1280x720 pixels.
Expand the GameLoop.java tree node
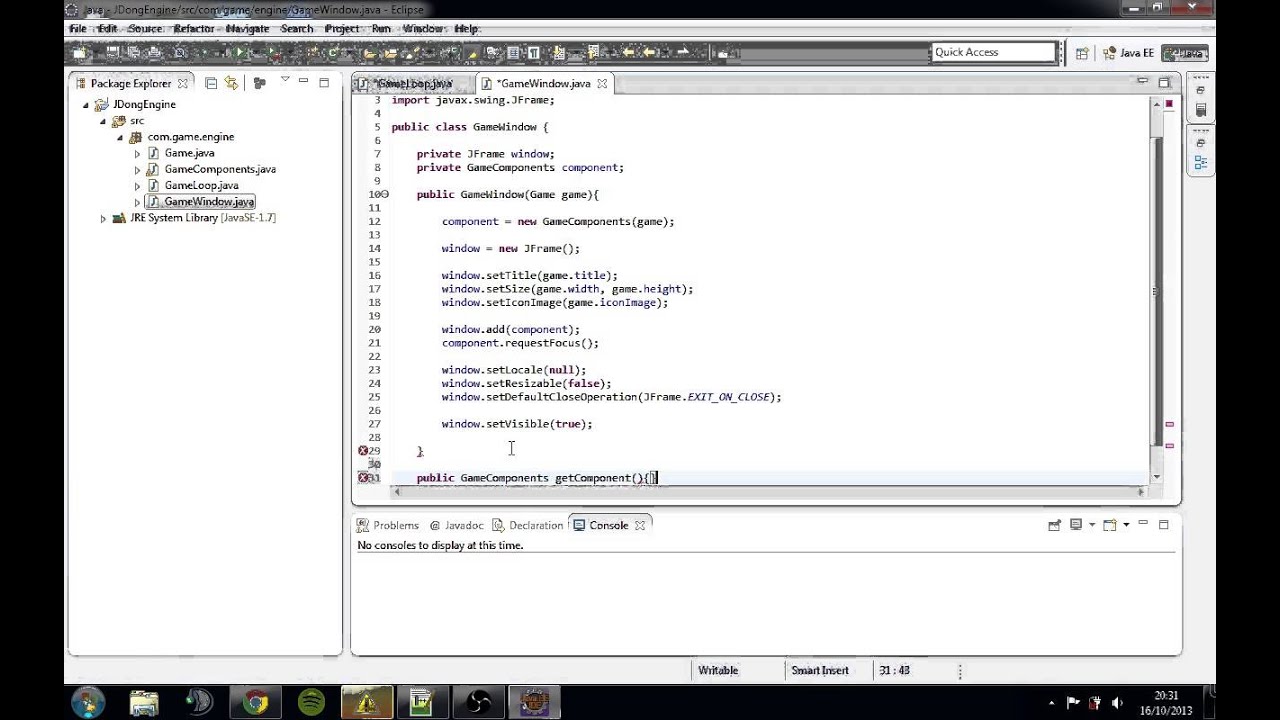coord(138,186)
